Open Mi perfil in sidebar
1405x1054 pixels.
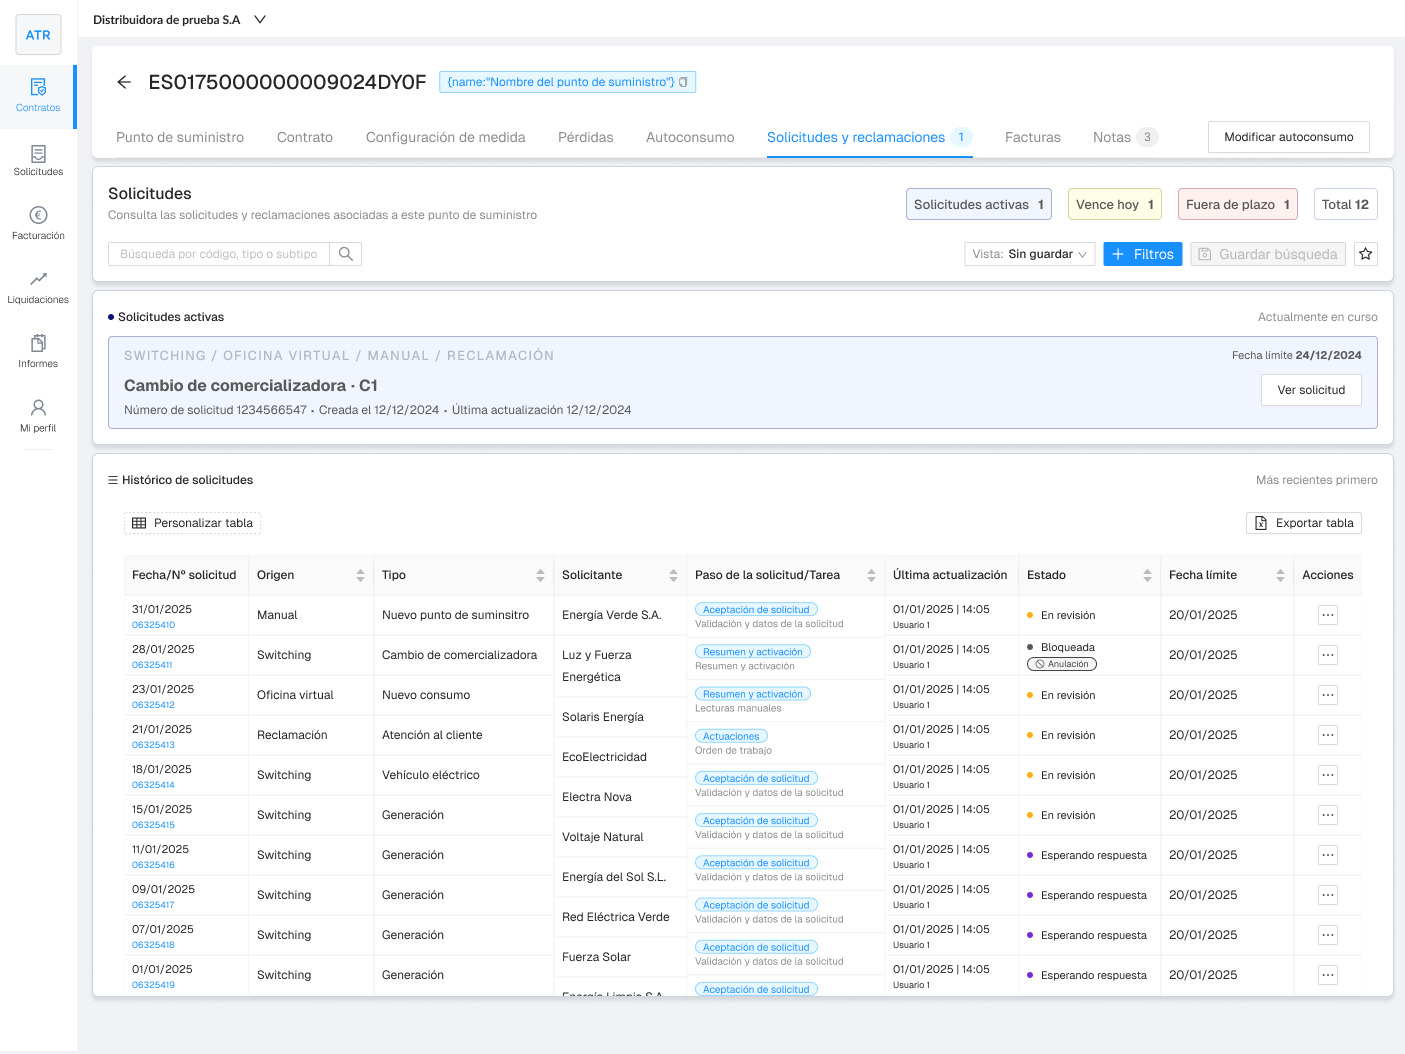coord(38,415)
